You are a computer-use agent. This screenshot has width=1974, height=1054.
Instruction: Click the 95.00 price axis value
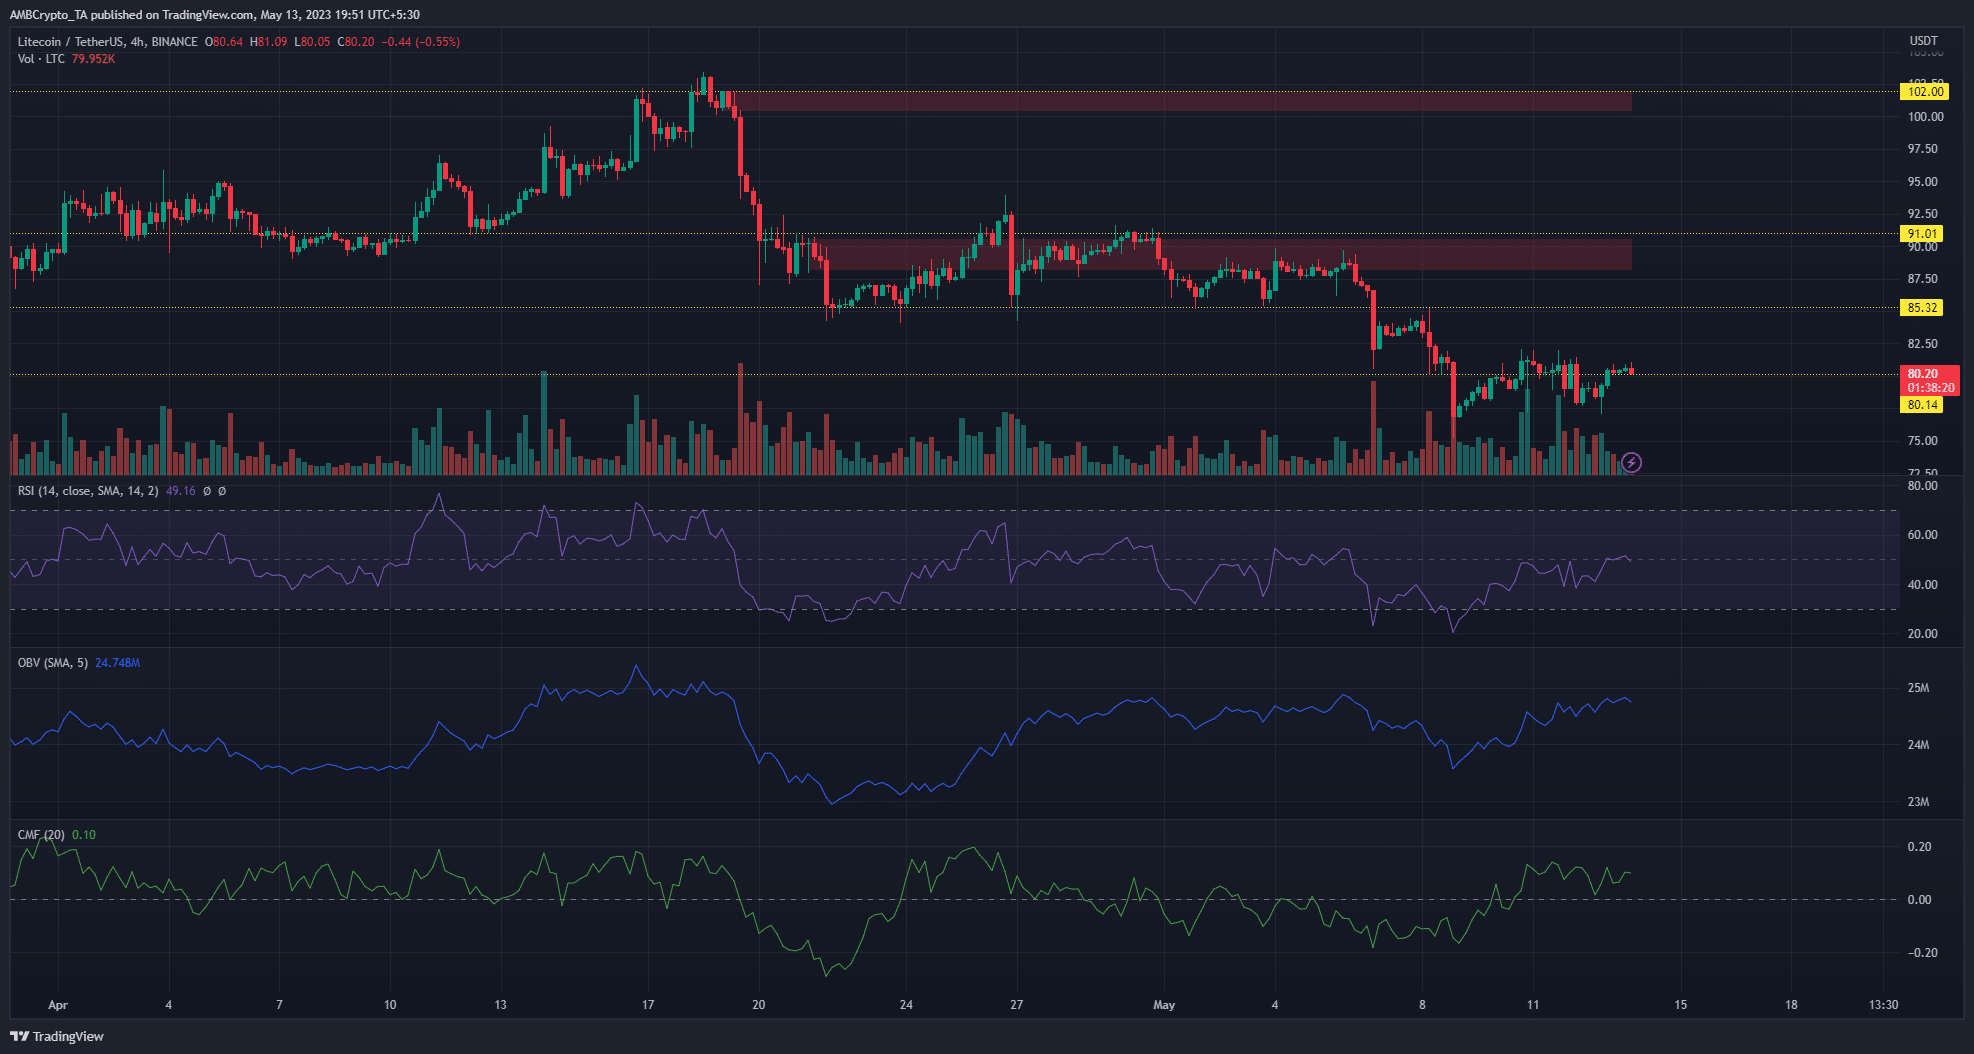[1922, 182]
